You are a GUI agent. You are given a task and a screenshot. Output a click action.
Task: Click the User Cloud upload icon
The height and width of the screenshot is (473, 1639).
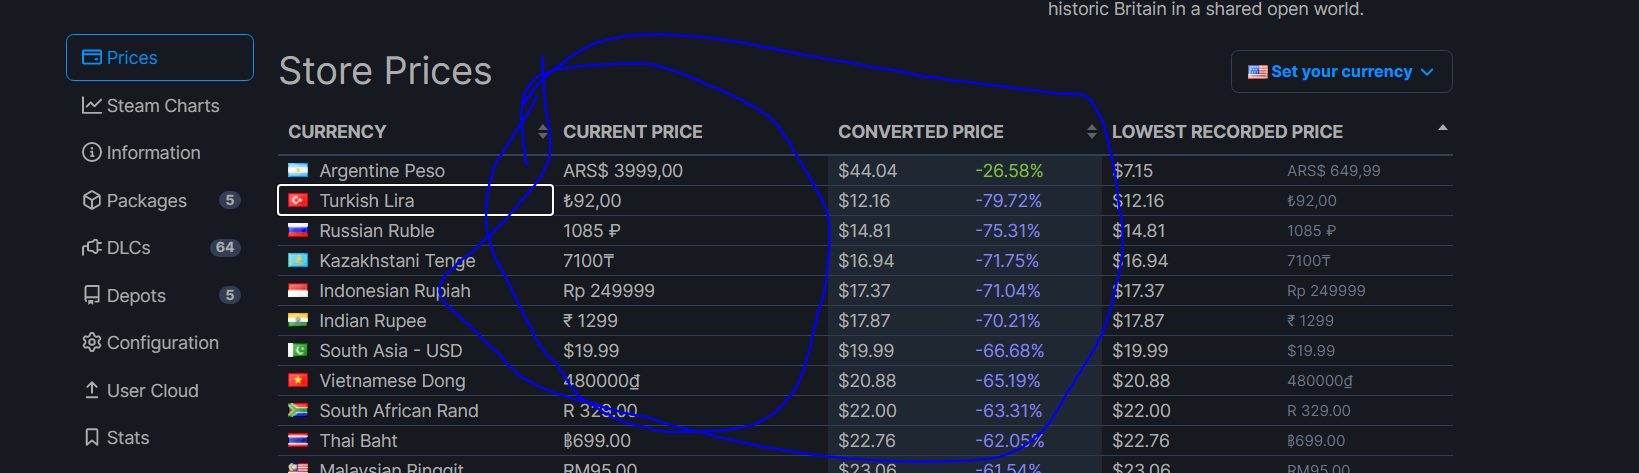click(x=92, y=390)
